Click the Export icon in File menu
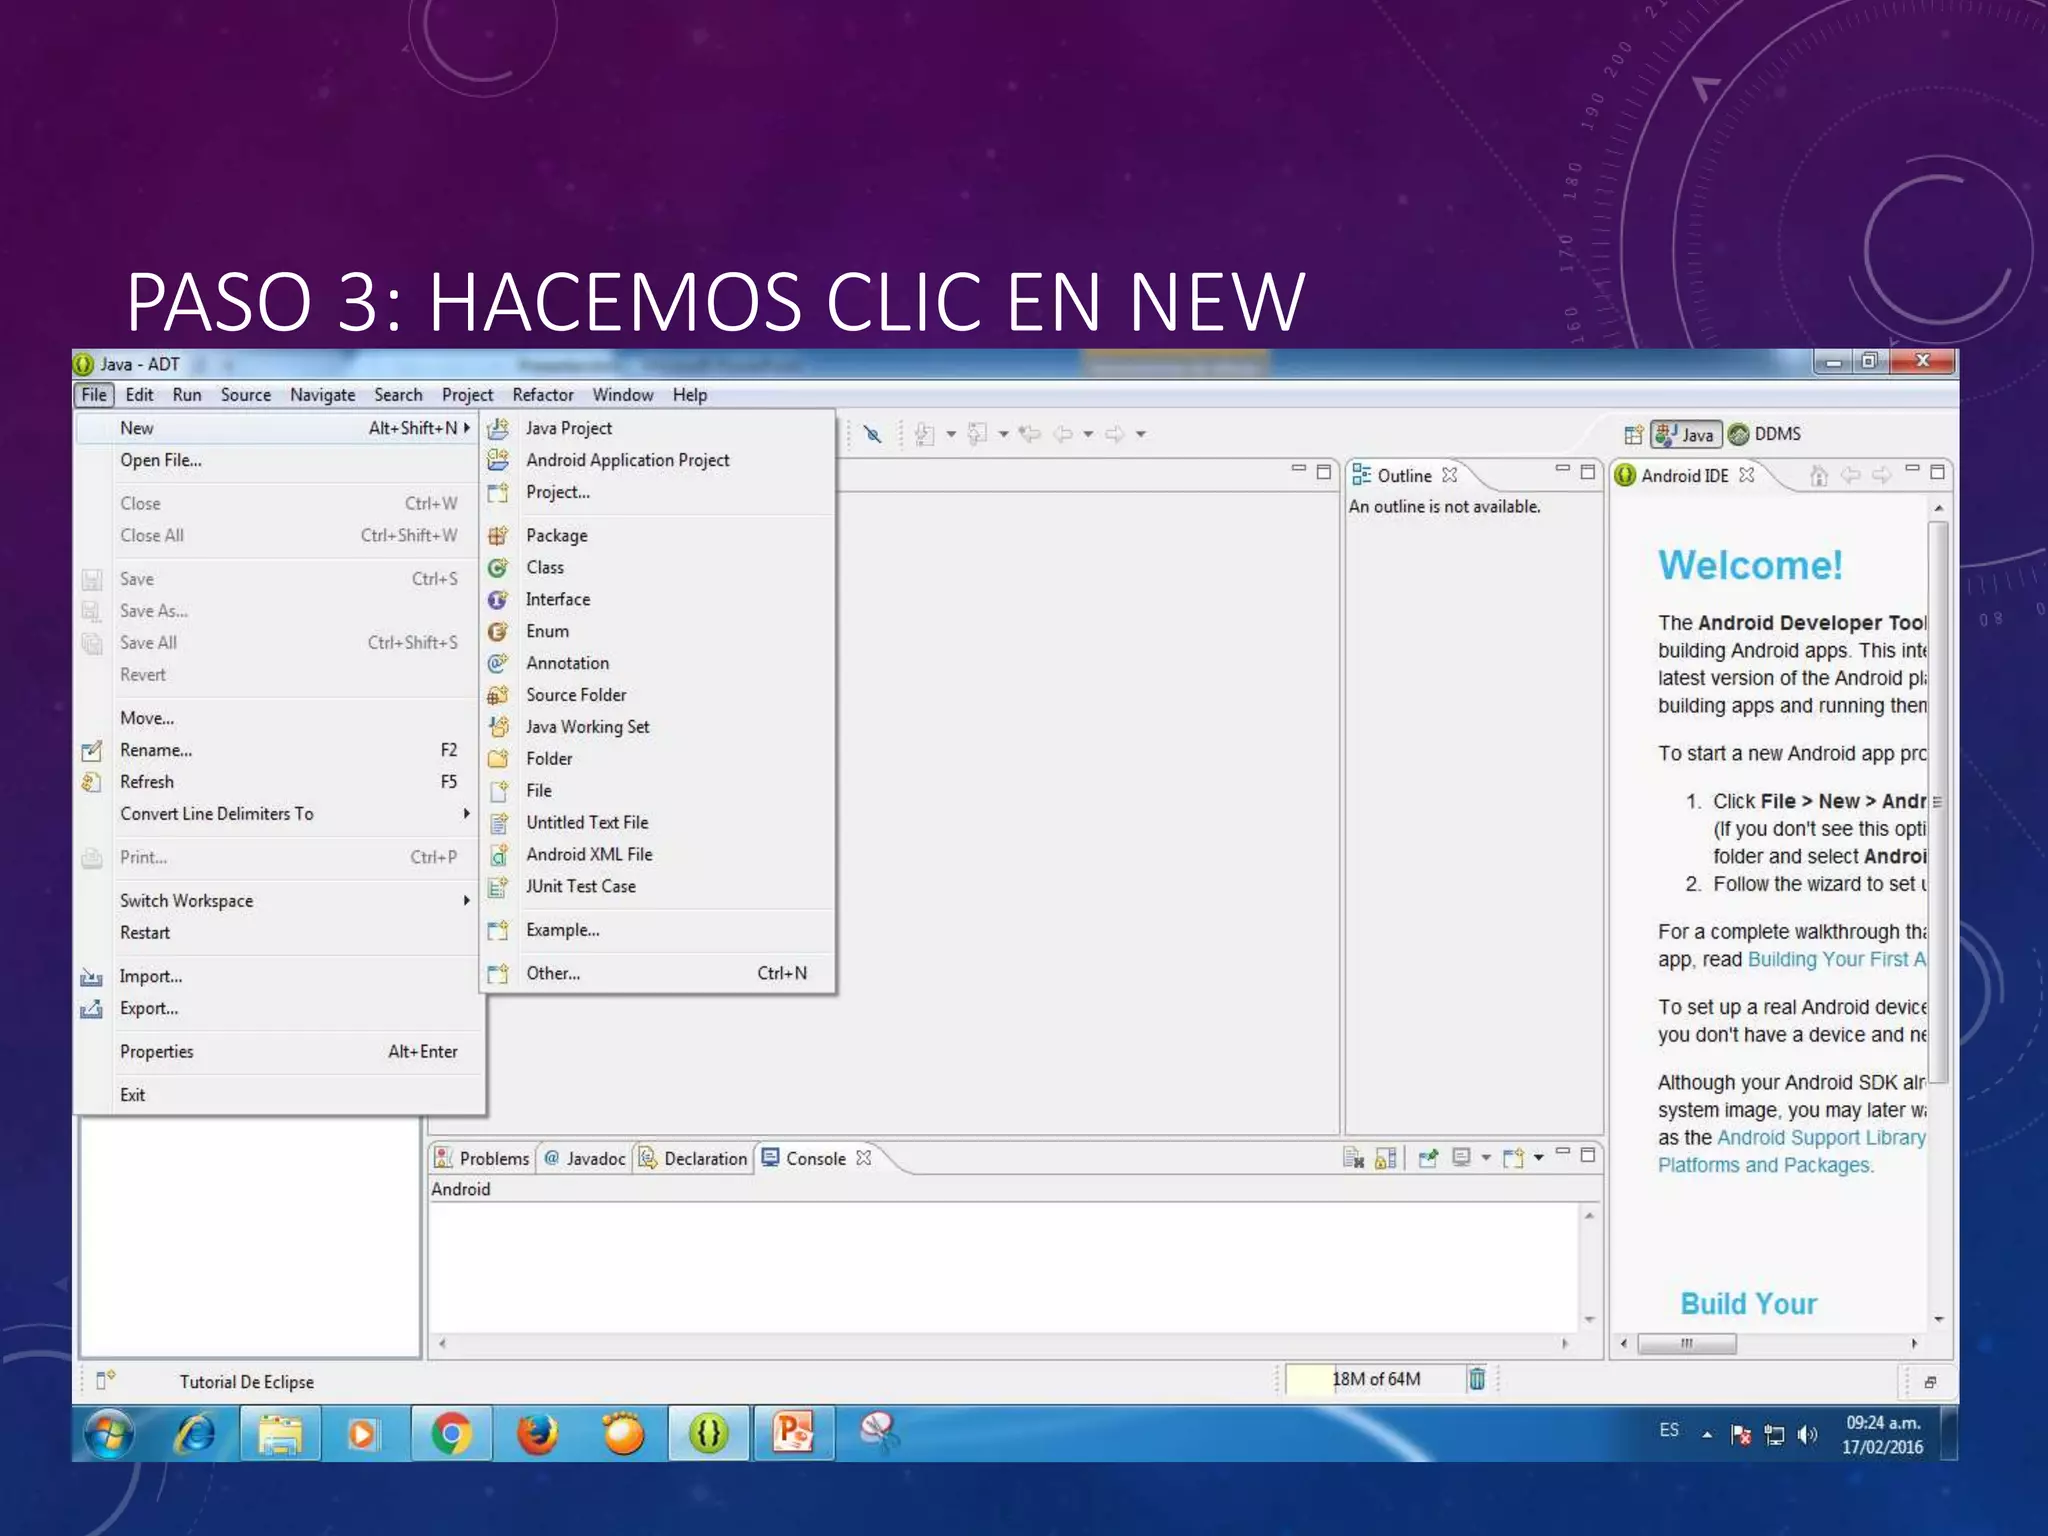The height and width of the screenshot is (1536, 2048). click(x=92, y=1009)
